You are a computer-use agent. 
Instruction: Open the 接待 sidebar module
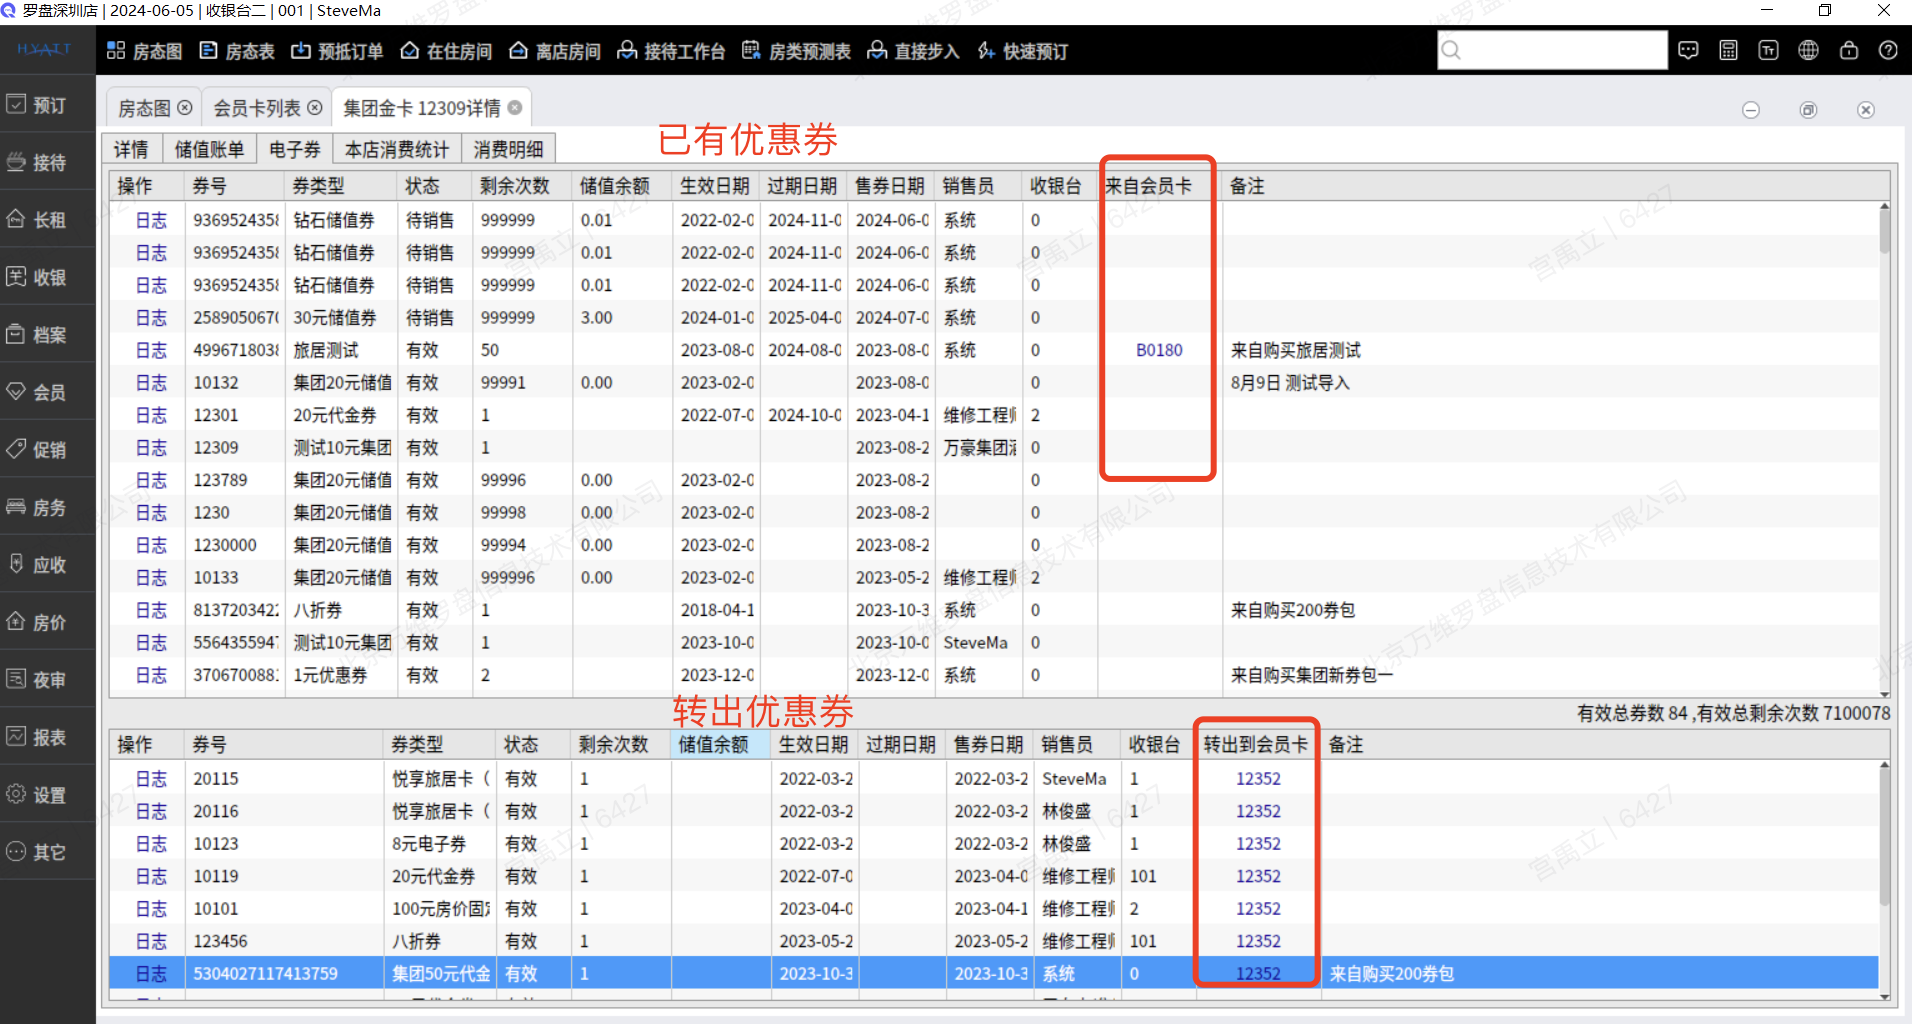click(x=48, y=162)
